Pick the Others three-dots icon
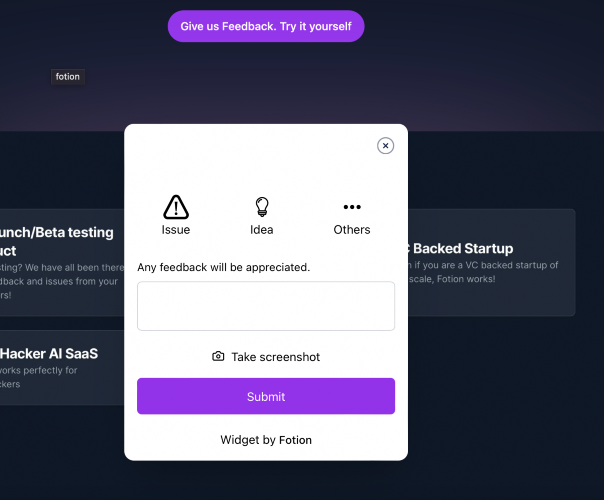Viewport: 604px width, 500px height. pyautogui.click(x=352, y=207)
